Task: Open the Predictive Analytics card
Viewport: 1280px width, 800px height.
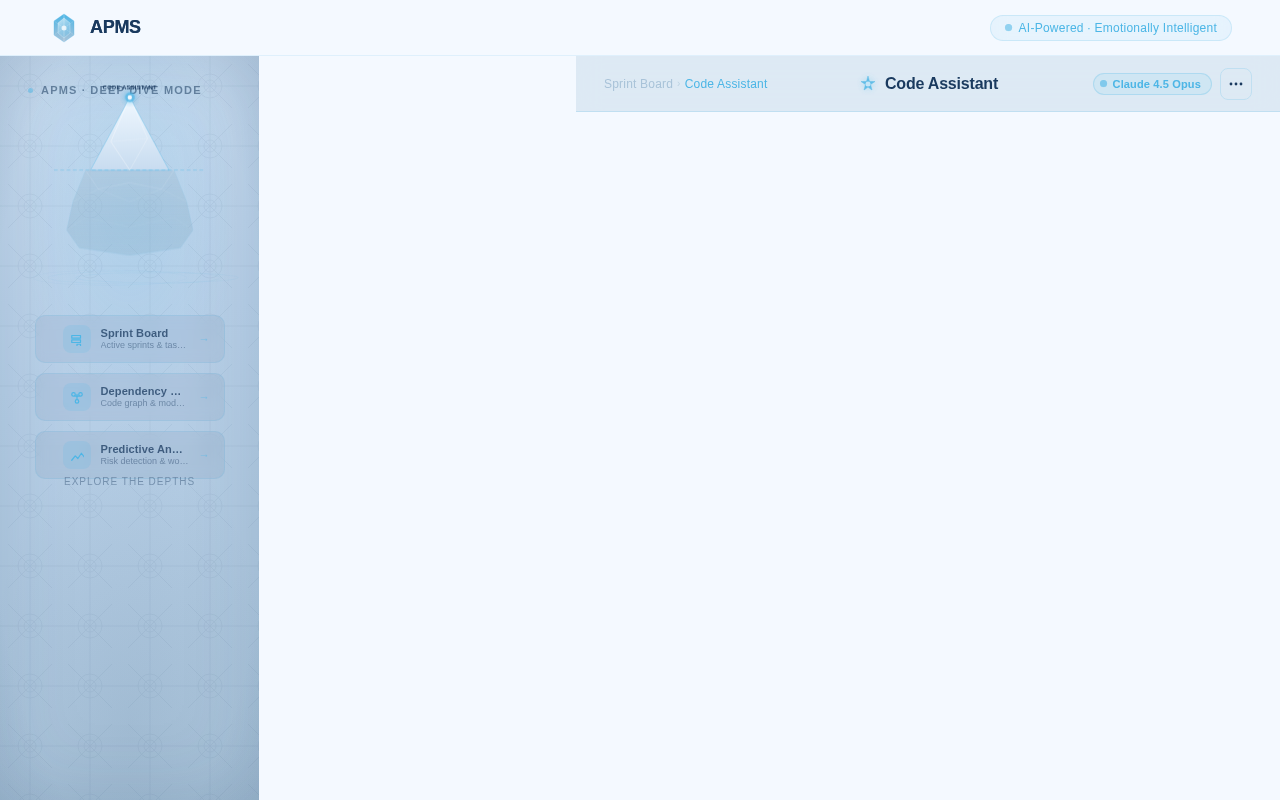Action: click(x=130, y=454)
